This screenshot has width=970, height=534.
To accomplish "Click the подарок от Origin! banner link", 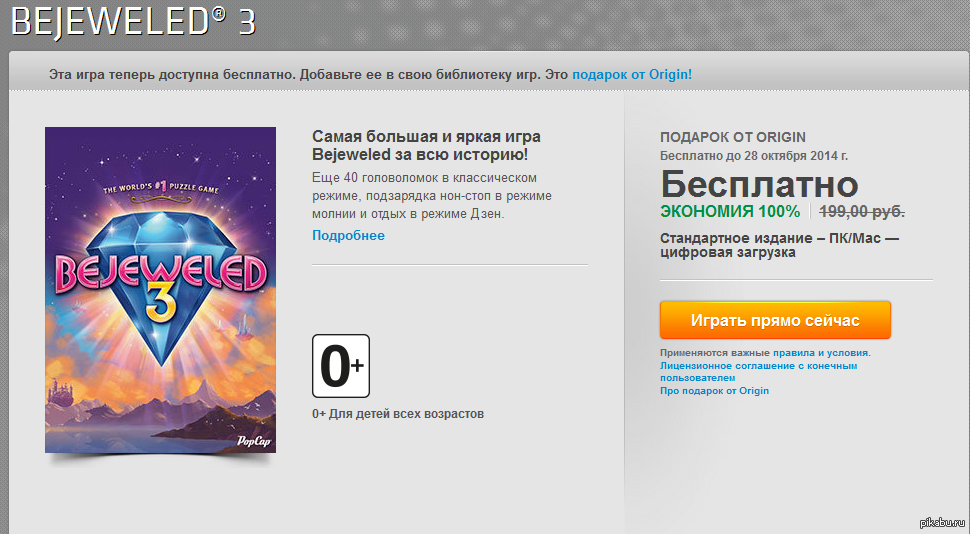I will (x=632, y=75).
